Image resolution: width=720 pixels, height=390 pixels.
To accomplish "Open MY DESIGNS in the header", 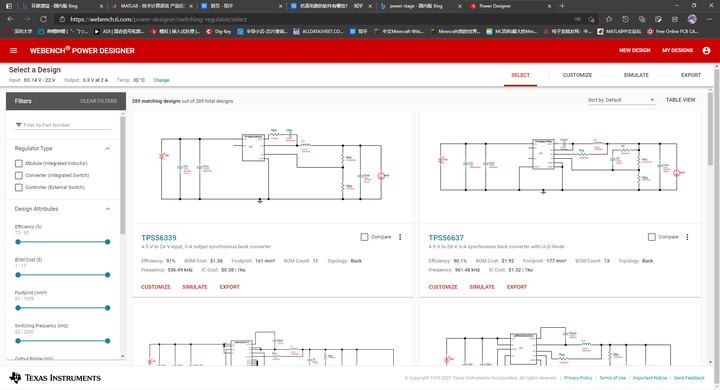I will pos(677,51).
